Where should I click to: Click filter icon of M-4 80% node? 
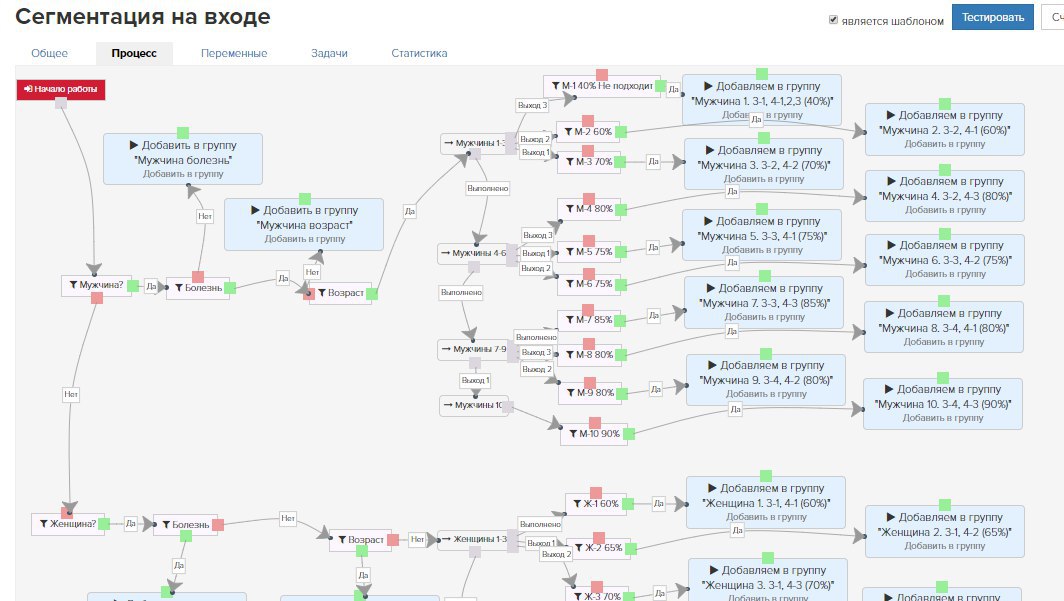click(x=570, y=209)
